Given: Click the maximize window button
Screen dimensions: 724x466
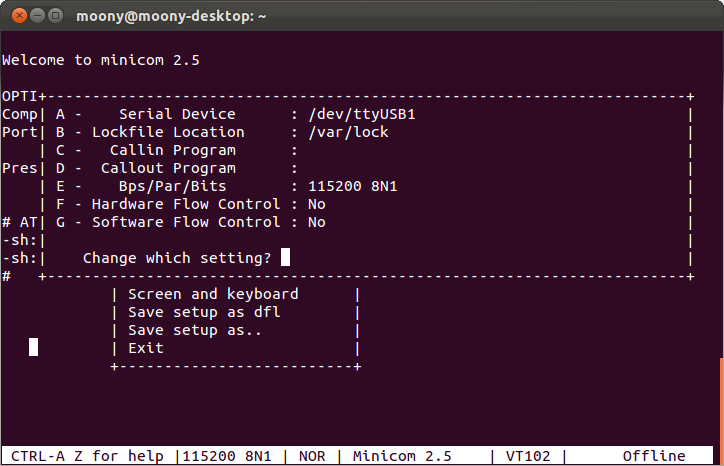Looking at the screenshot, I should pos(55,16).
